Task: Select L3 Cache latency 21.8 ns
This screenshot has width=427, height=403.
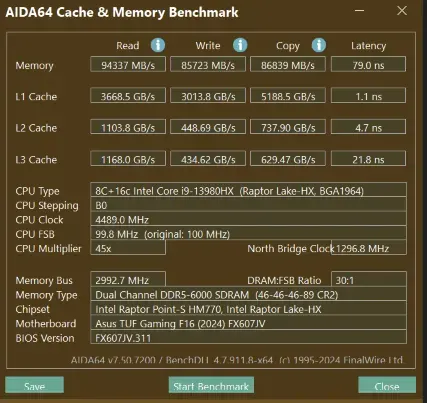Action: 368,159
